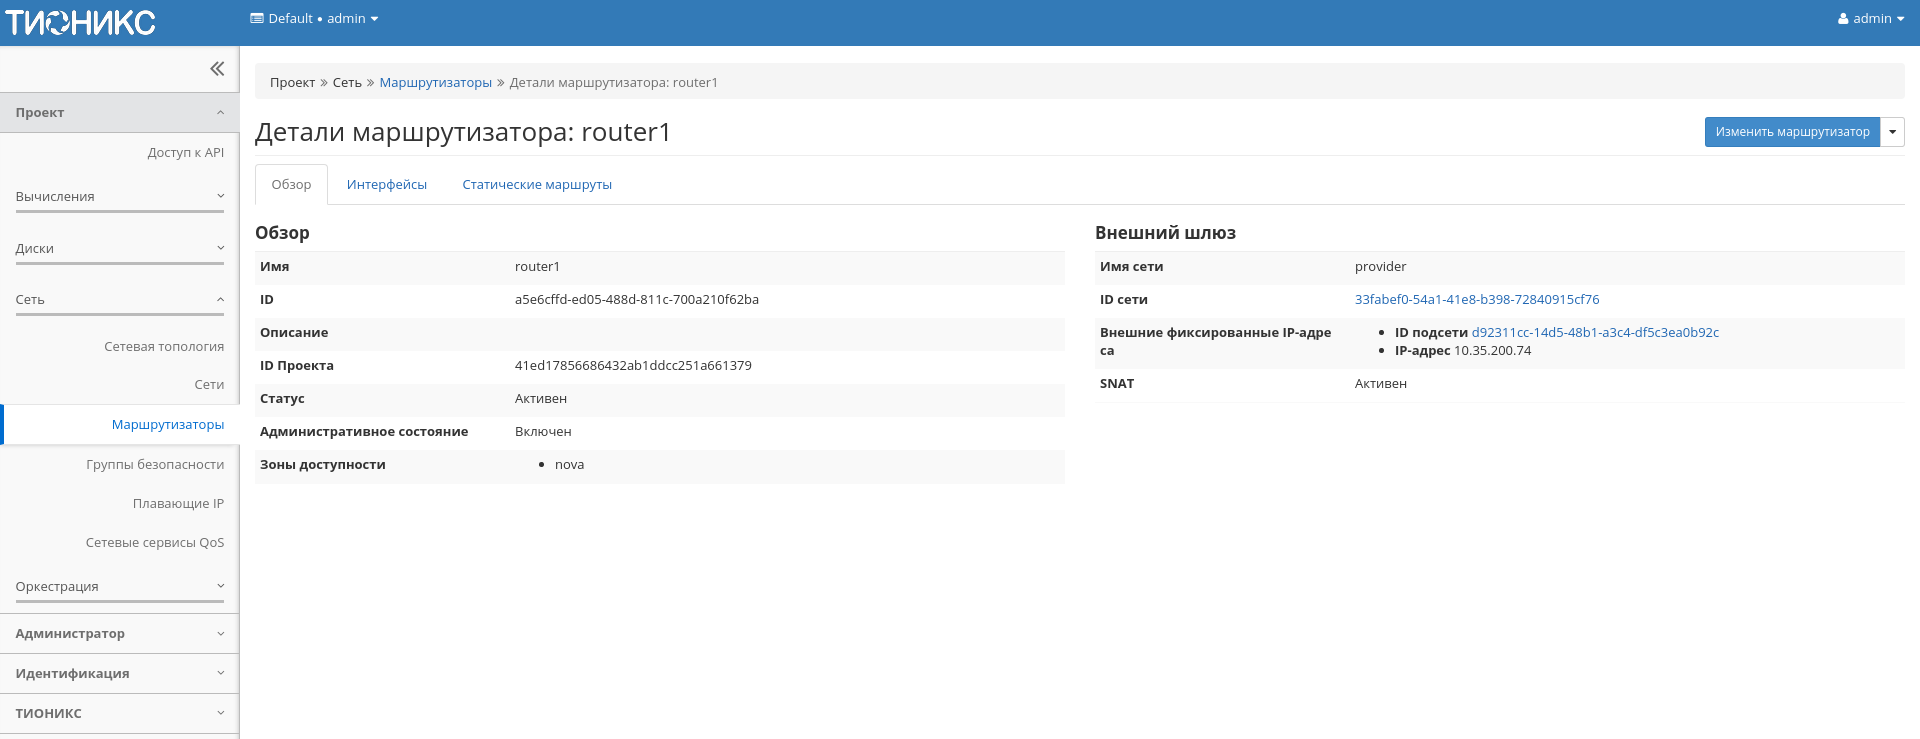Click the ТИОНИКС logo

80,22
